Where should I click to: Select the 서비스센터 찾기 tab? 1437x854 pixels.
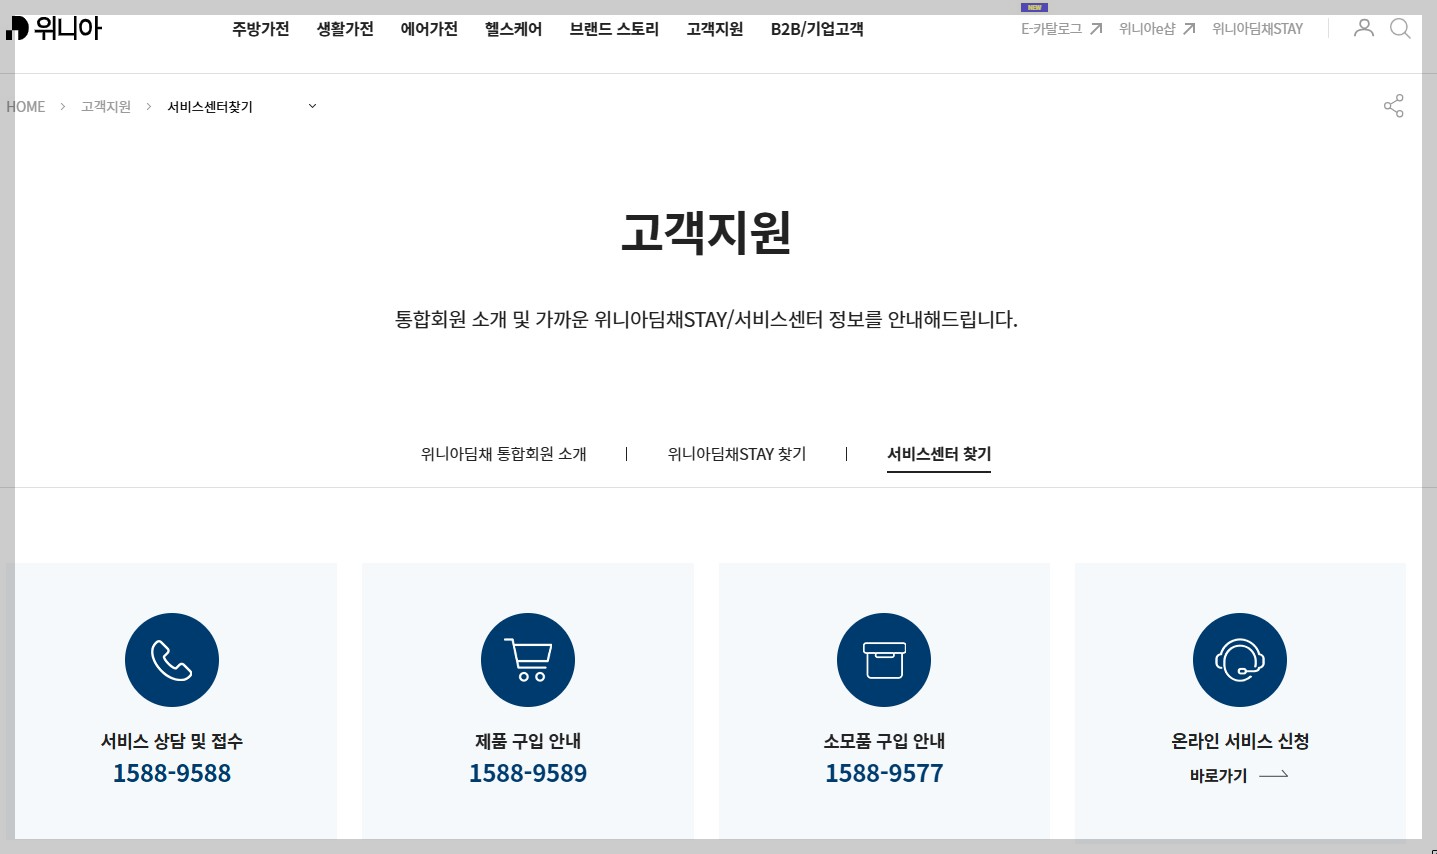(939, 454)
